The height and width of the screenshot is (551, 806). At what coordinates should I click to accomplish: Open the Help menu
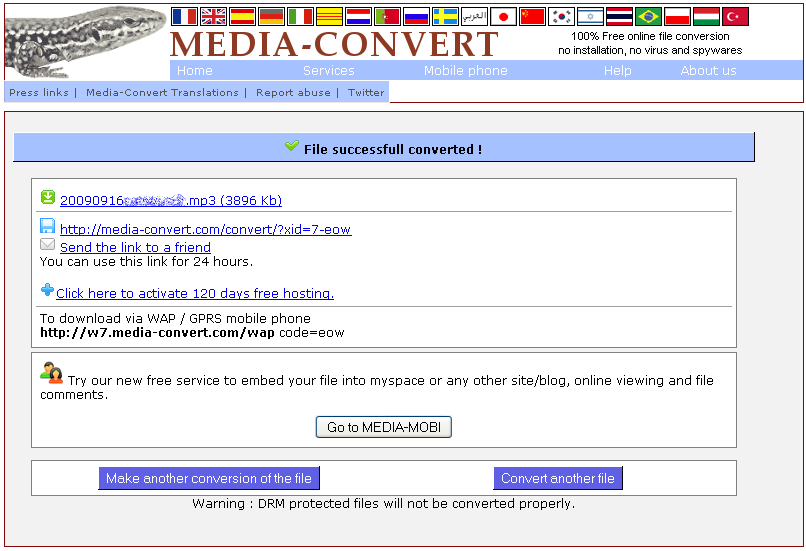click(x=617, y=70)
